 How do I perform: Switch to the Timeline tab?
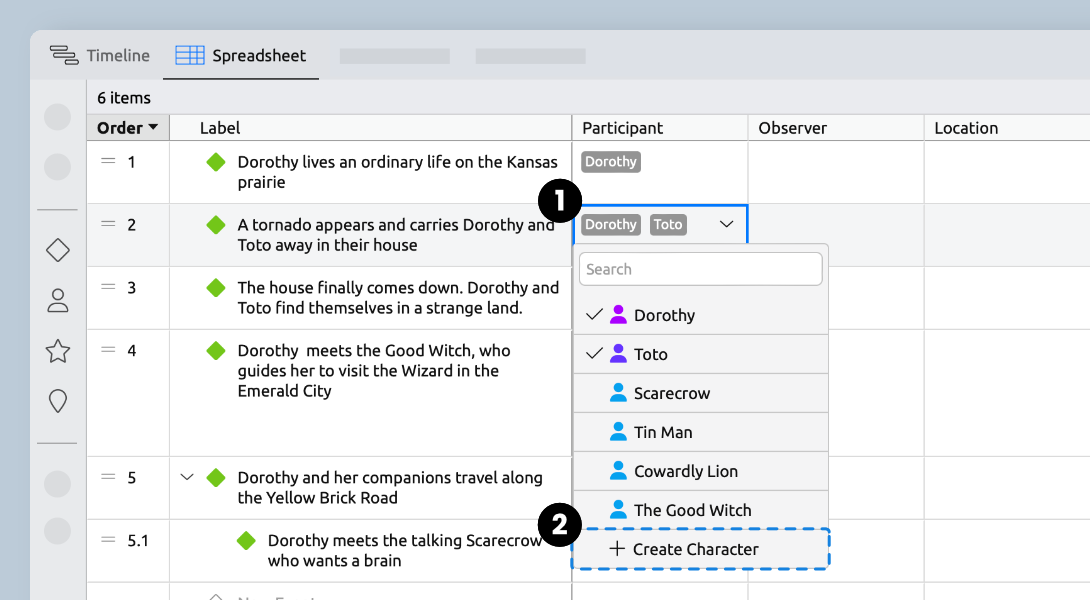pyautogui.click(x=99, y=56)
